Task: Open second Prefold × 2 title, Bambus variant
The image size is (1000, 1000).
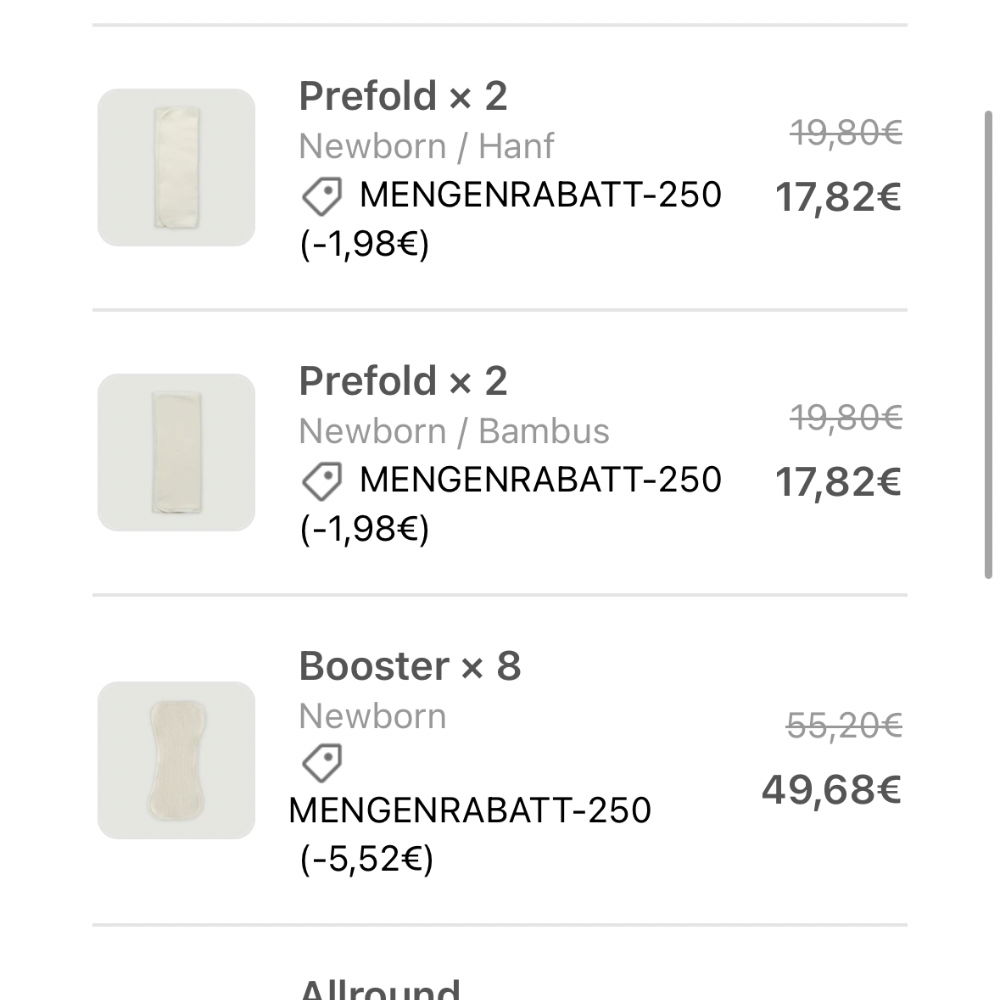Action: pos(403,382)
